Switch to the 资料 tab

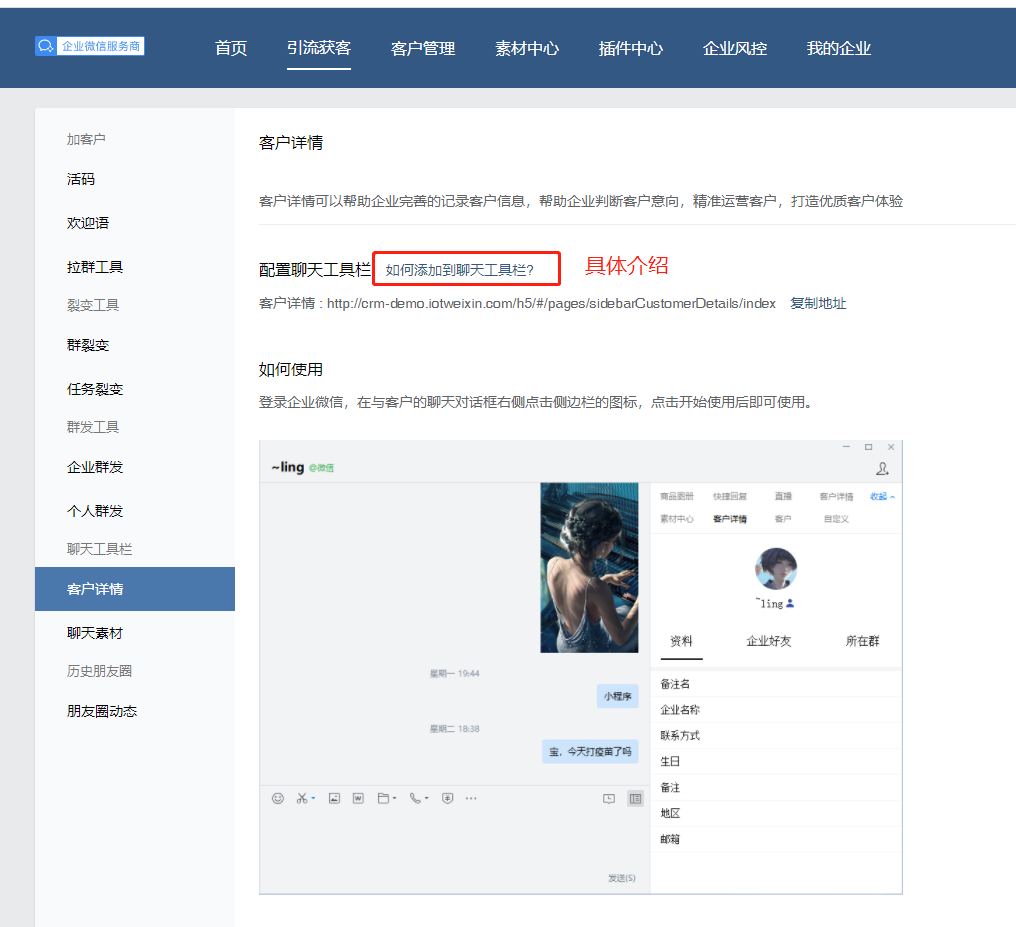click(681, 641)
